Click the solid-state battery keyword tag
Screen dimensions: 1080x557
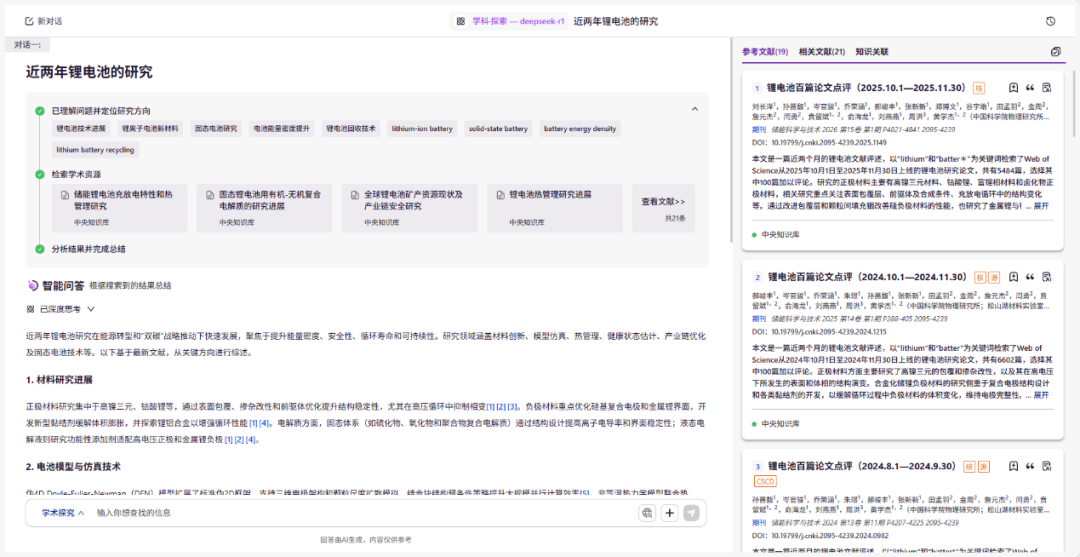(x=498, y=129)
